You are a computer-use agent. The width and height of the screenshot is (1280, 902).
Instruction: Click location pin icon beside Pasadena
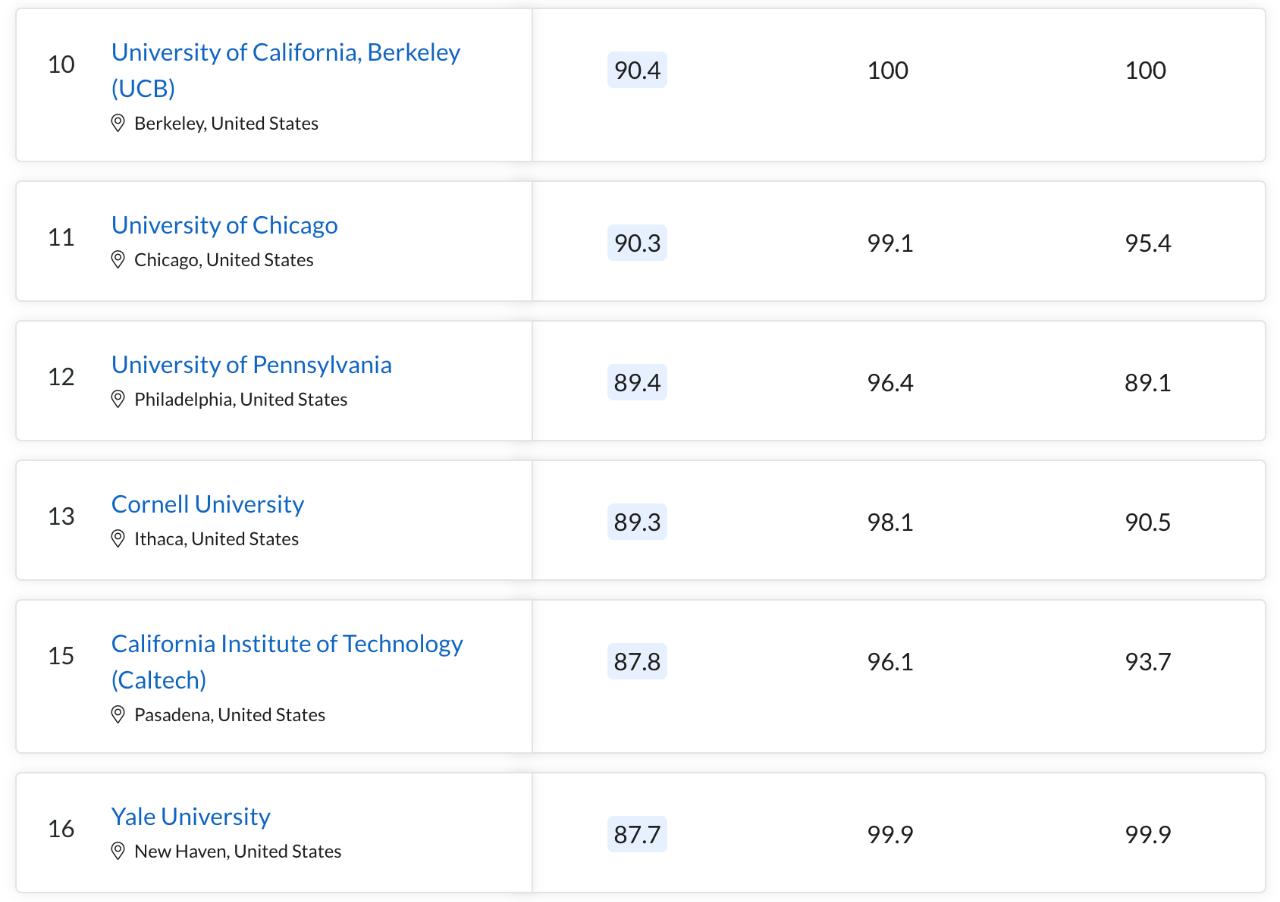coord(118,715)
